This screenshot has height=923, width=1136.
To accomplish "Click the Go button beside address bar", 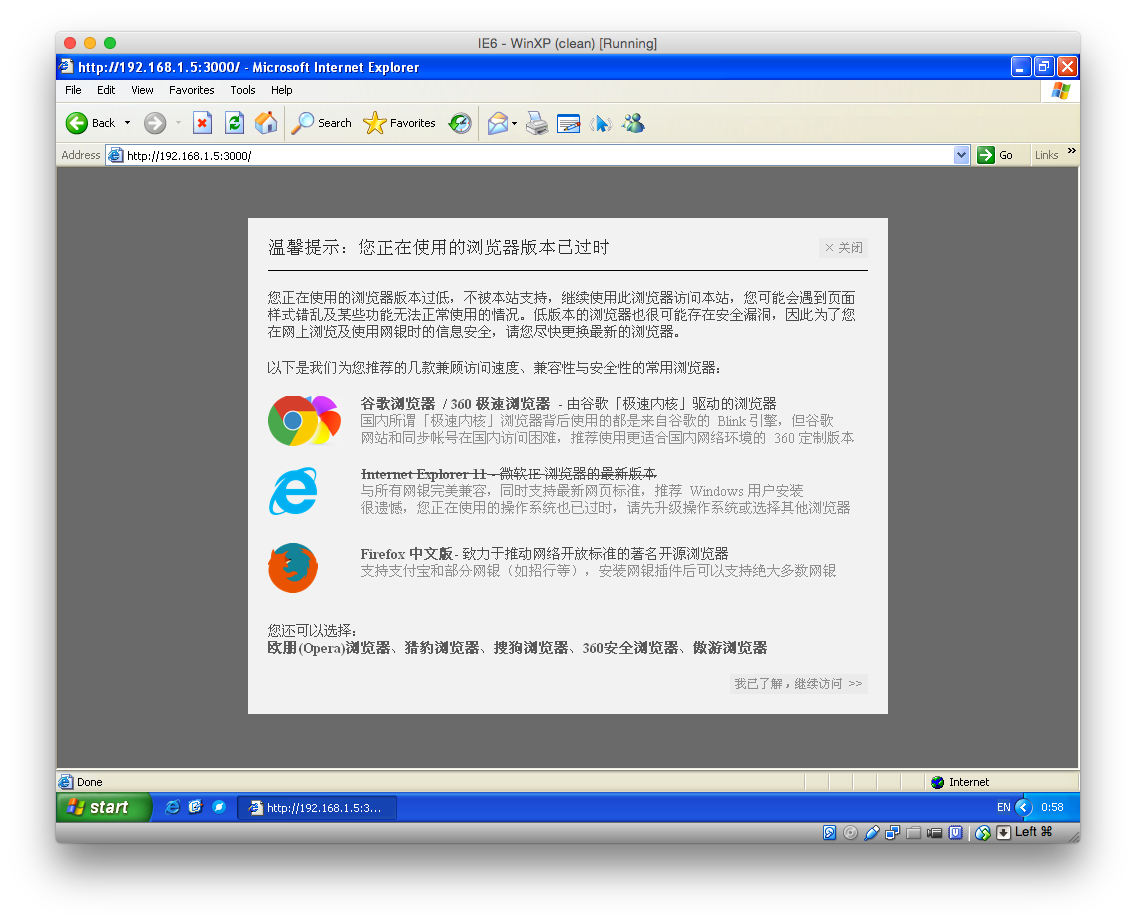I will click(x=995, y=155).
